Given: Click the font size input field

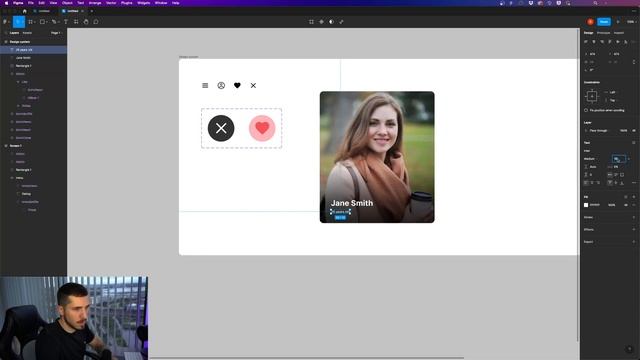Looking at the screenshot, I should [618, 159].
